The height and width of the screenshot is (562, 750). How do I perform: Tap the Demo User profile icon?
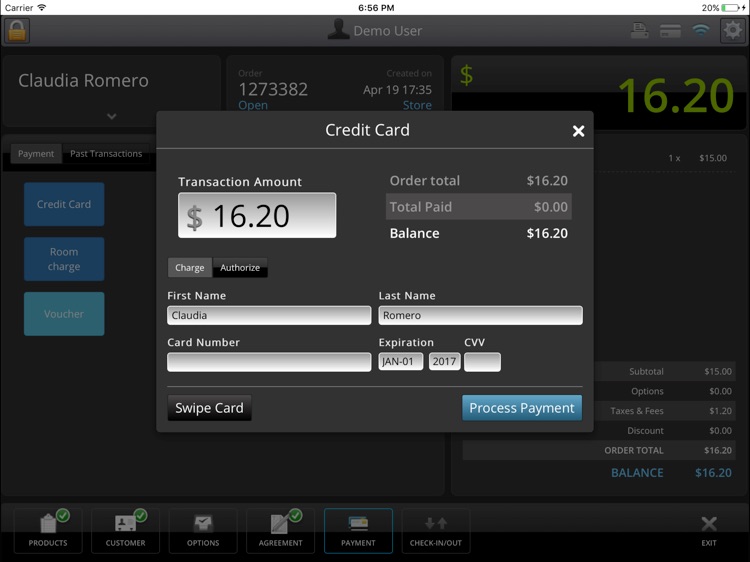(x=338, y=30)
